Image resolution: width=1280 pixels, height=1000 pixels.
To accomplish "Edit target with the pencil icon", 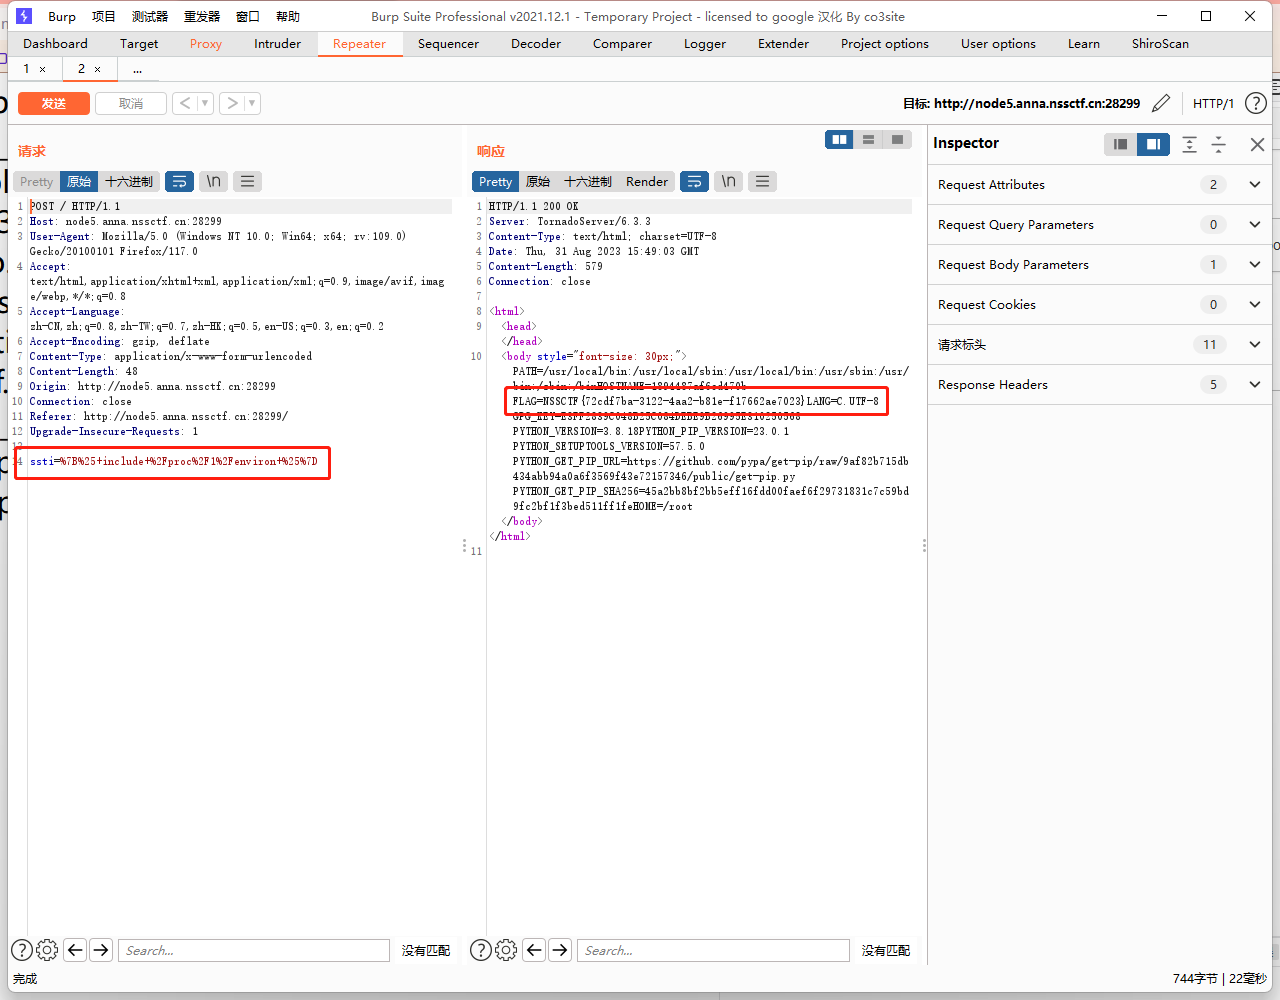I will pyautogui.click(x=1161, y=103).
